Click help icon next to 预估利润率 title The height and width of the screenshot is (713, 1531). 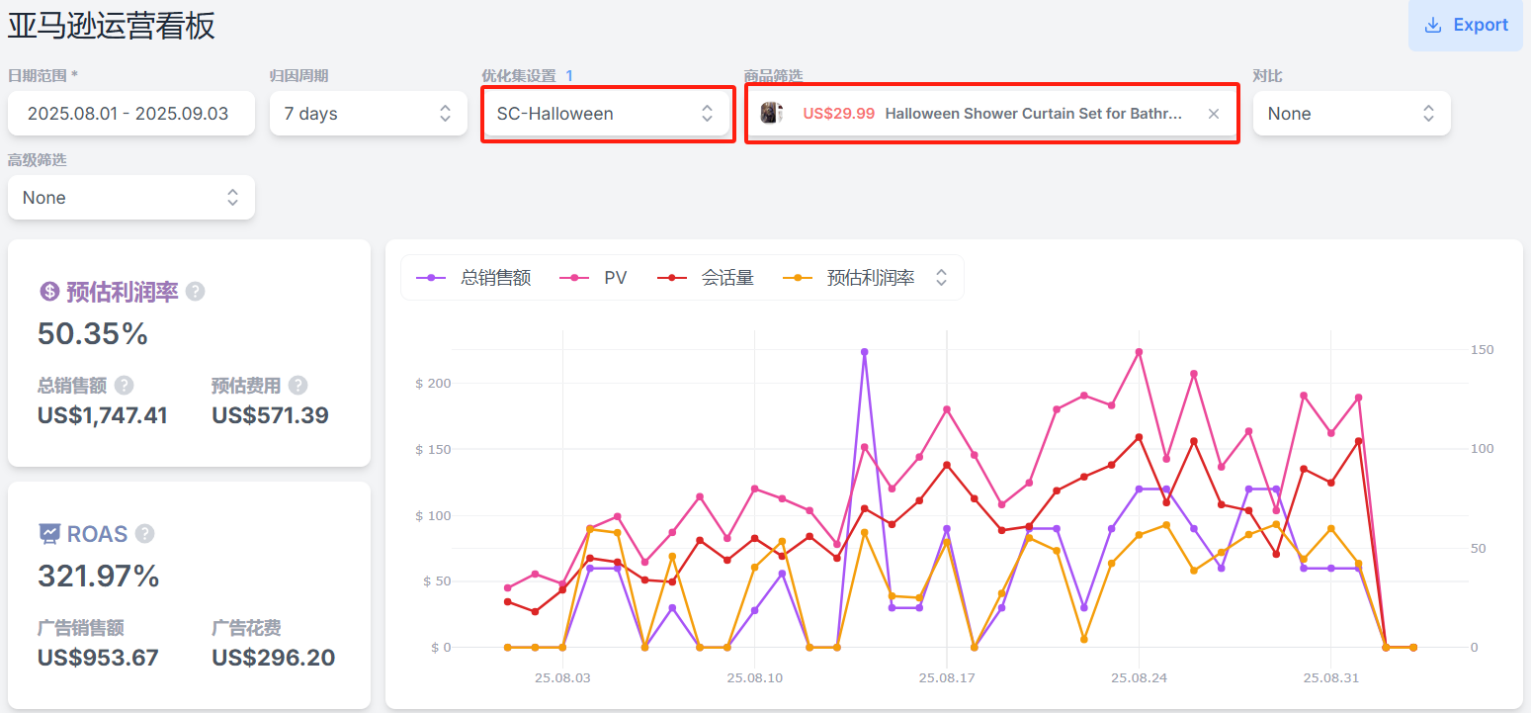196,292
